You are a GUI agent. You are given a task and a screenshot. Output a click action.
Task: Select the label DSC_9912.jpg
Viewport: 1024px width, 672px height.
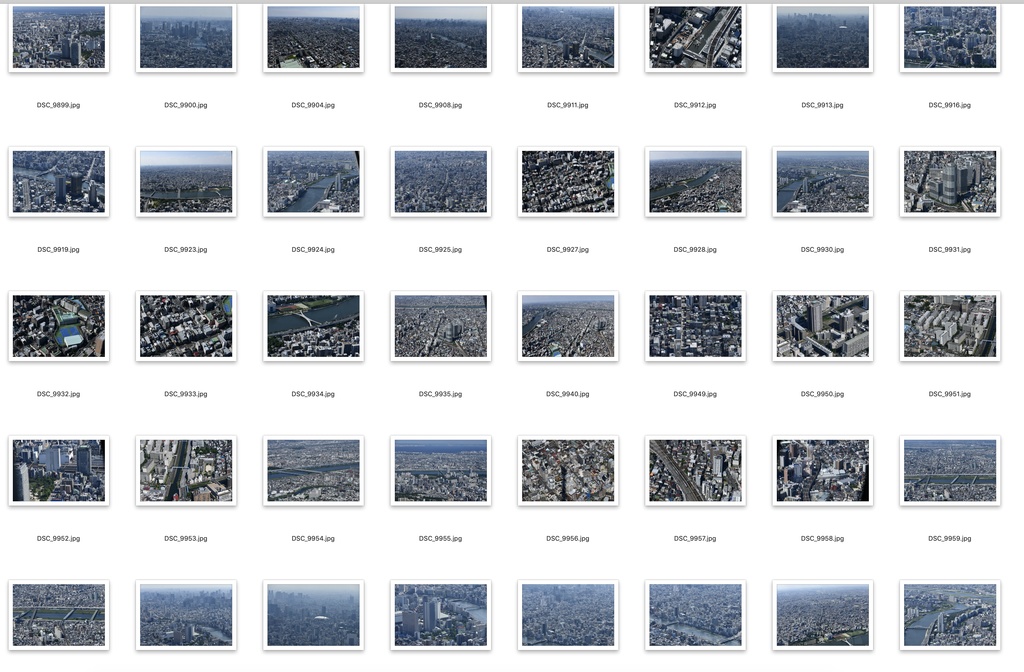696,105
